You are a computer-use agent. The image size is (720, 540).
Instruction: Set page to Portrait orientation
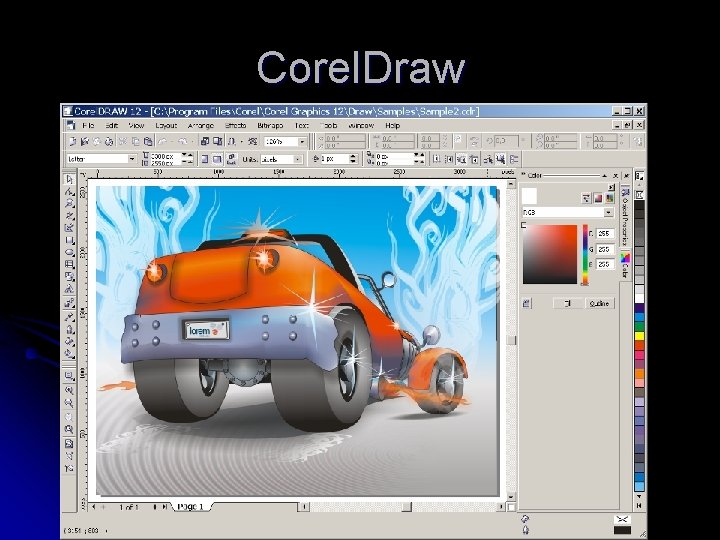click(x=205, y=159)
